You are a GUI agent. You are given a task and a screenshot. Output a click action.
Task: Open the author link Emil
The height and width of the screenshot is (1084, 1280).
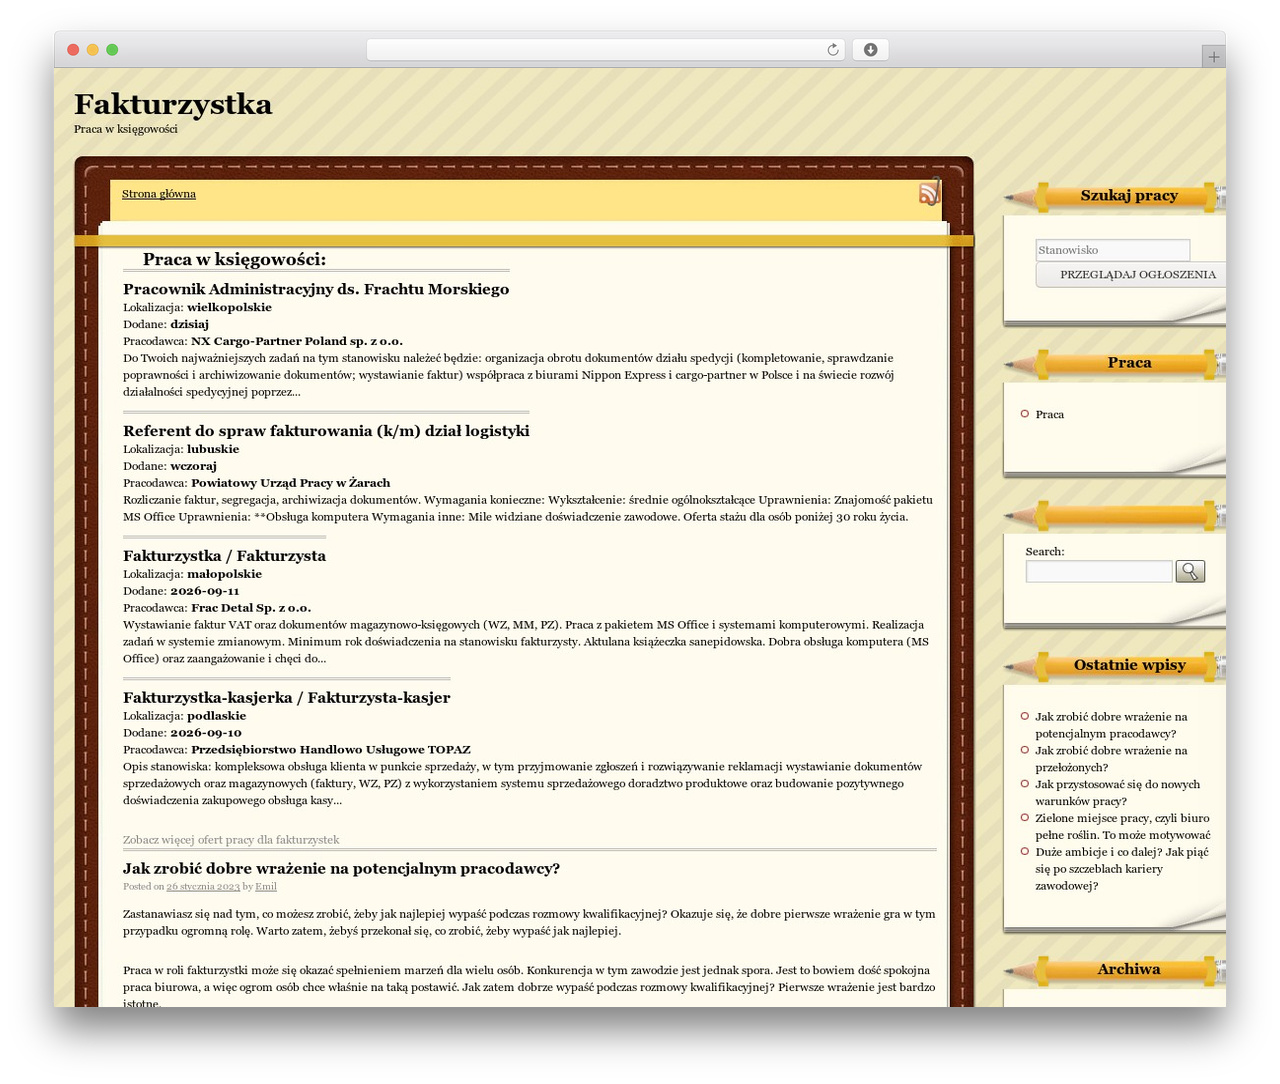pyautogui.click(x=266, y=886)
